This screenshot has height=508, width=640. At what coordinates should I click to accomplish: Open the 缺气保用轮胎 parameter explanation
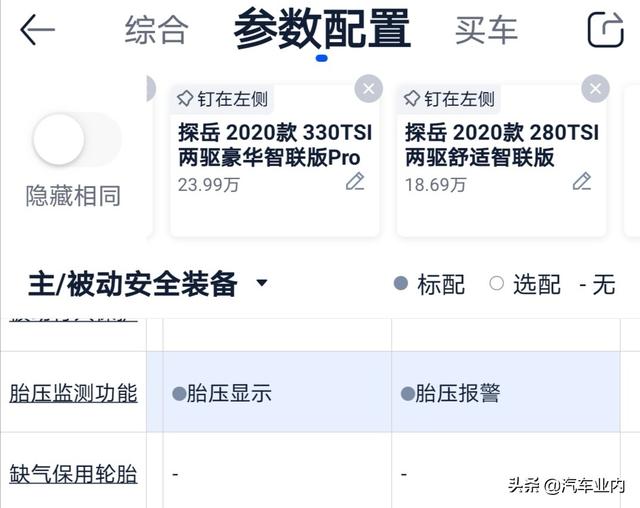[73, 473]
